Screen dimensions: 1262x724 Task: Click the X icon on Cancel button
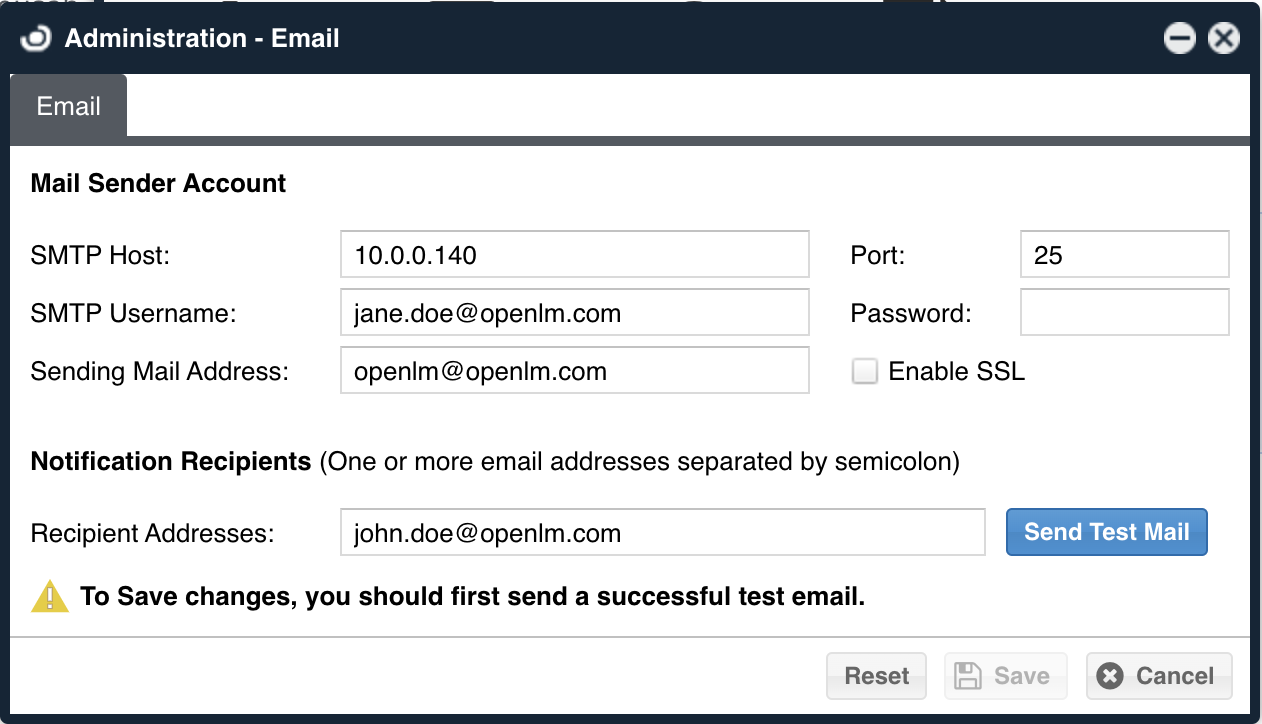click(1110, 676)
